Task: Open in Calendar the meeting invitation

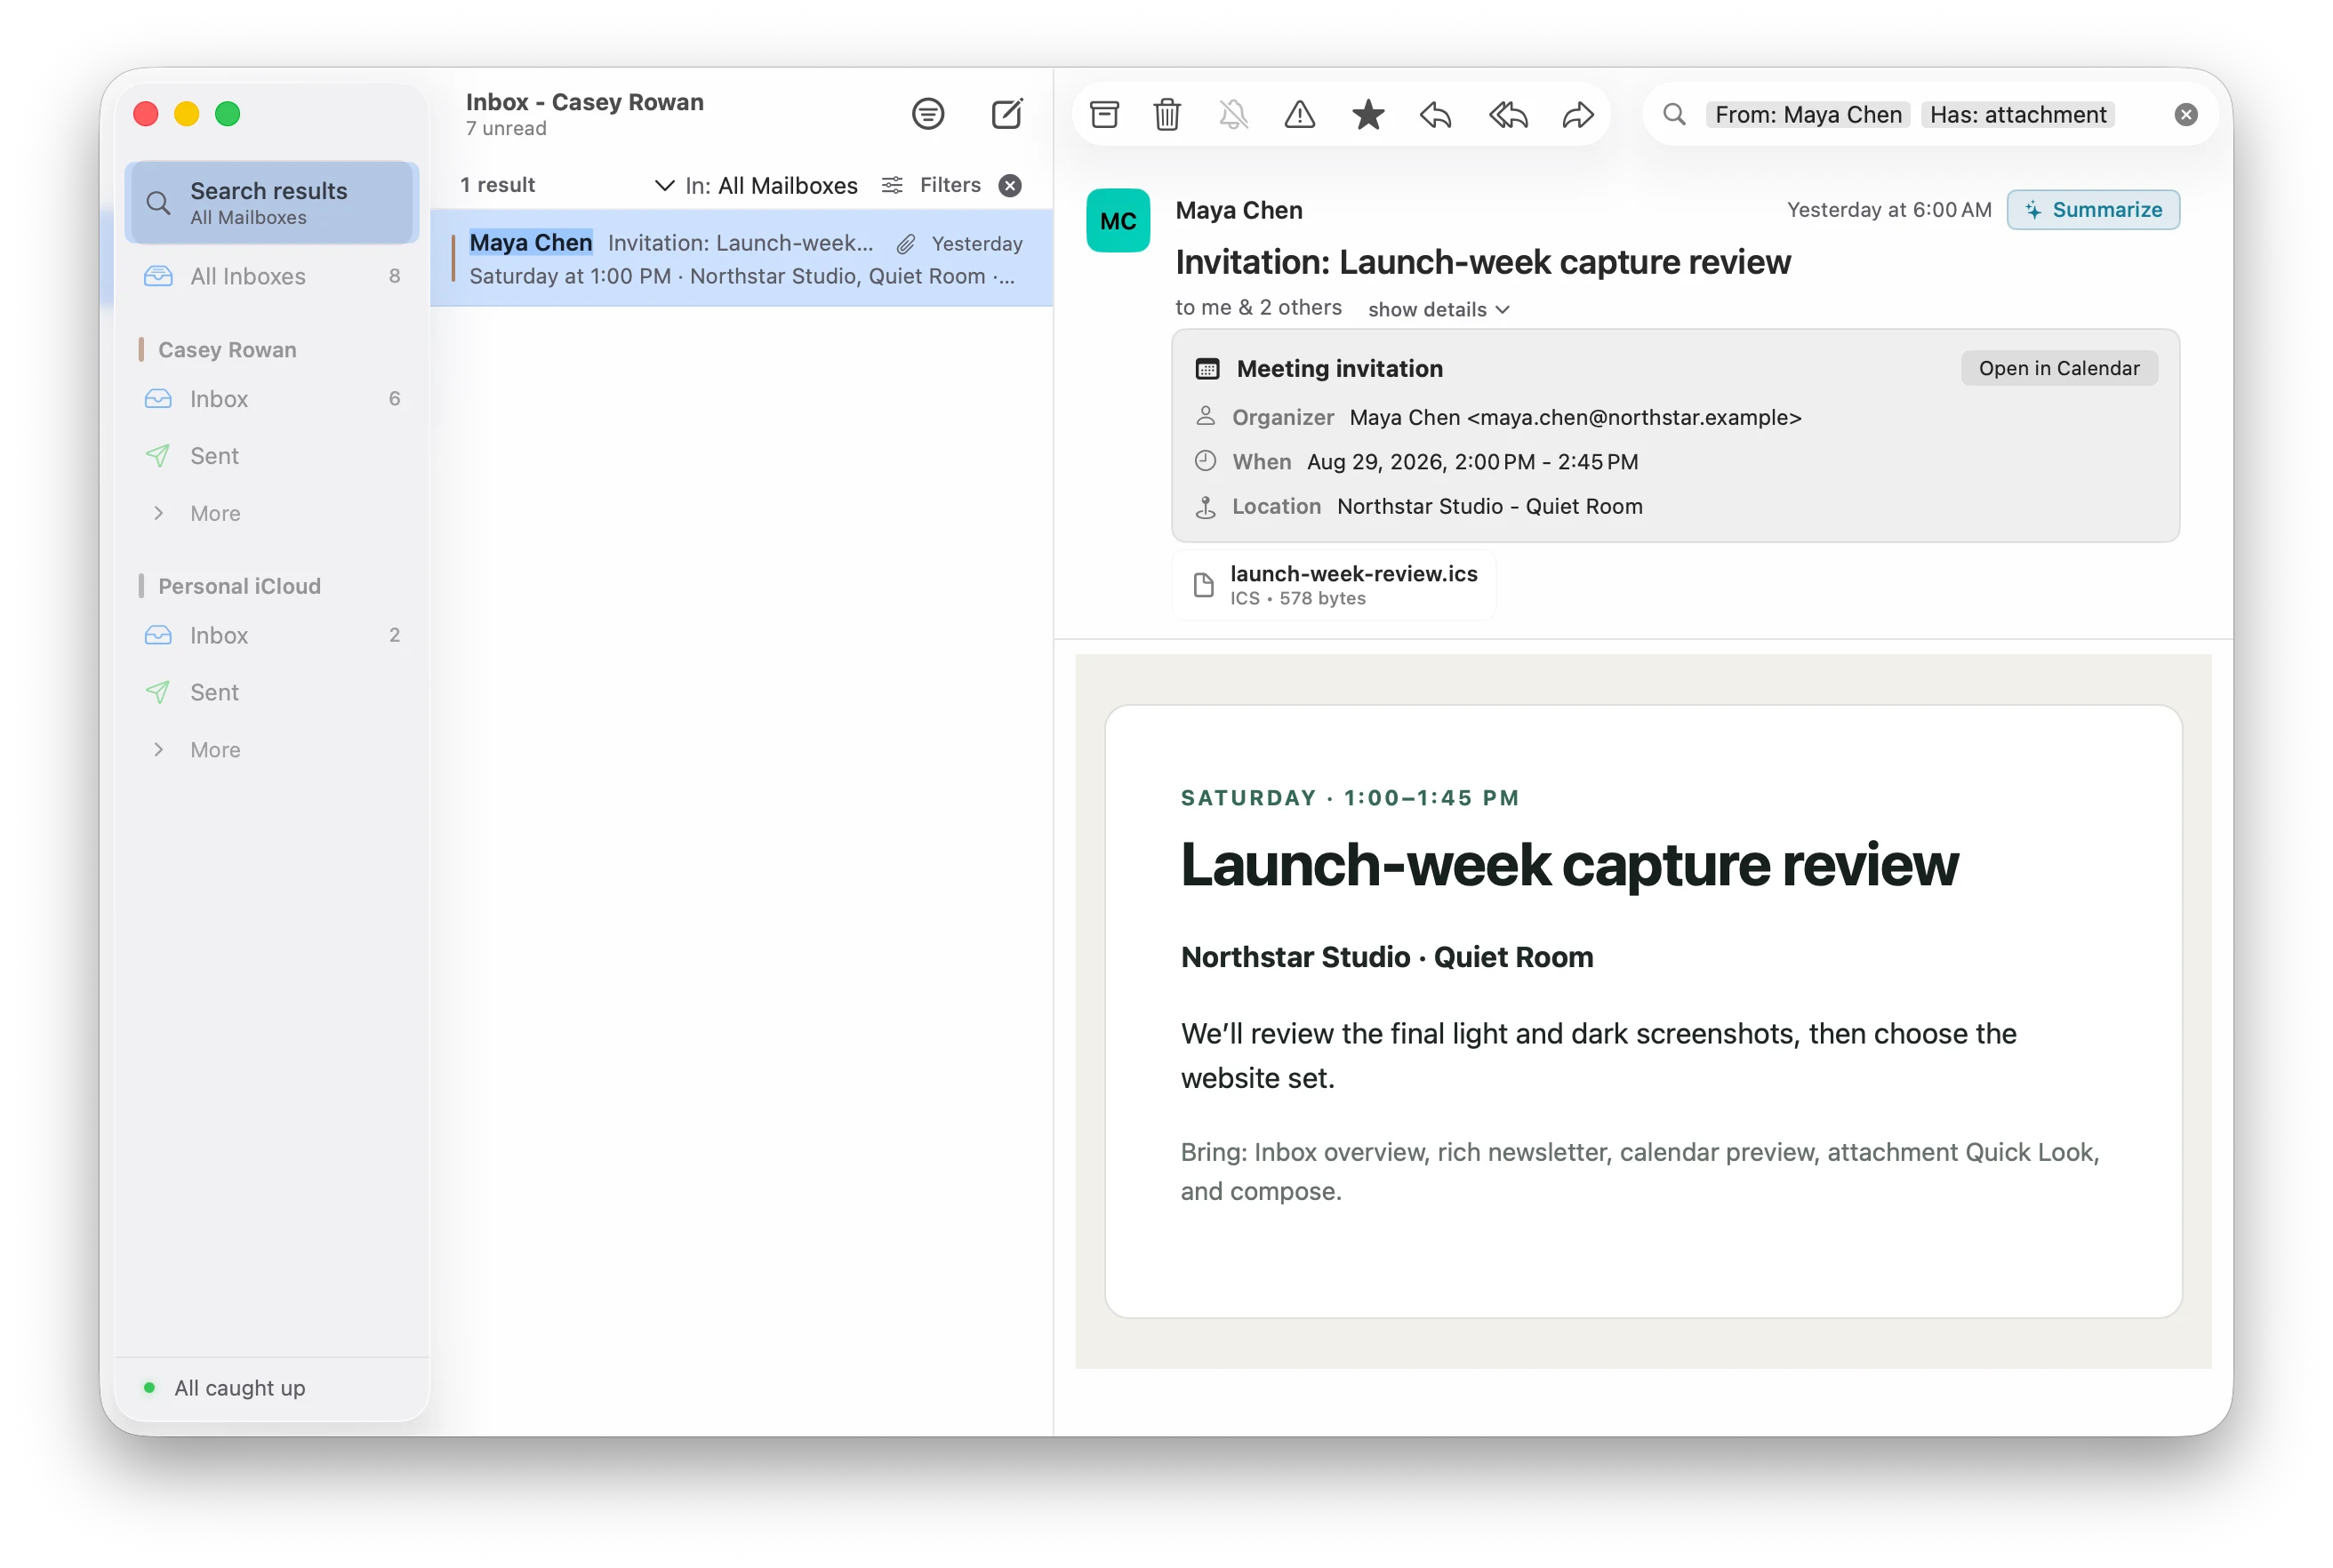Action: tap(2058, 368)
